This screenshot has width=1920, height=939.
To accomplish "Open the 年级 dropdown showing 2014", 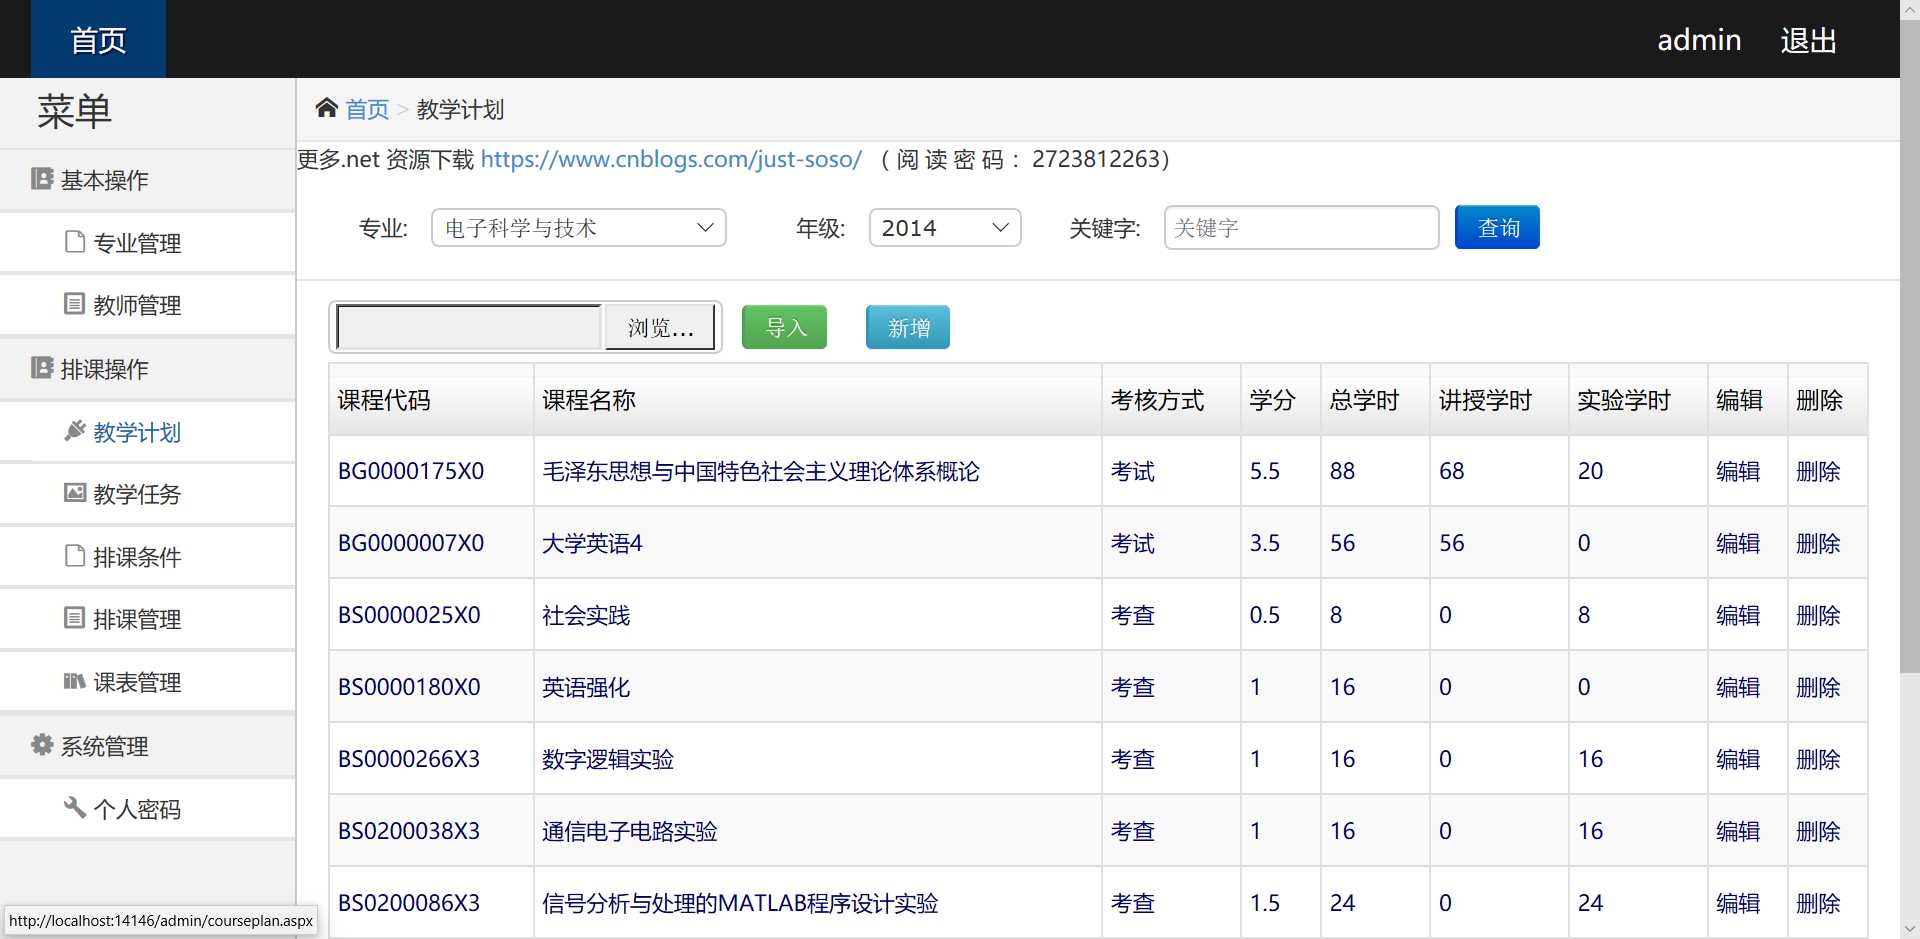I will coord(945,228).
